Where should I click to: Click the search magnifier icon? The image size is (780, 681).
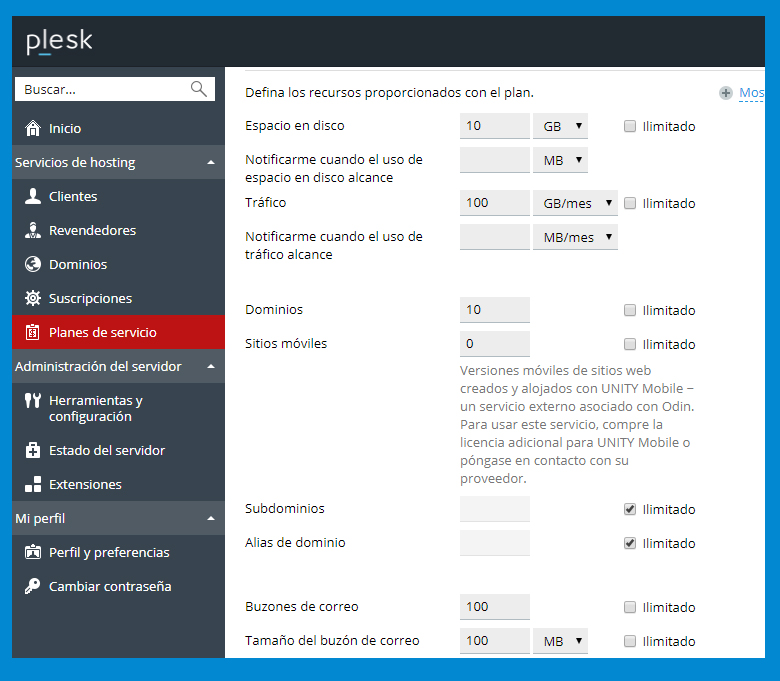click(x=198, y=89)
